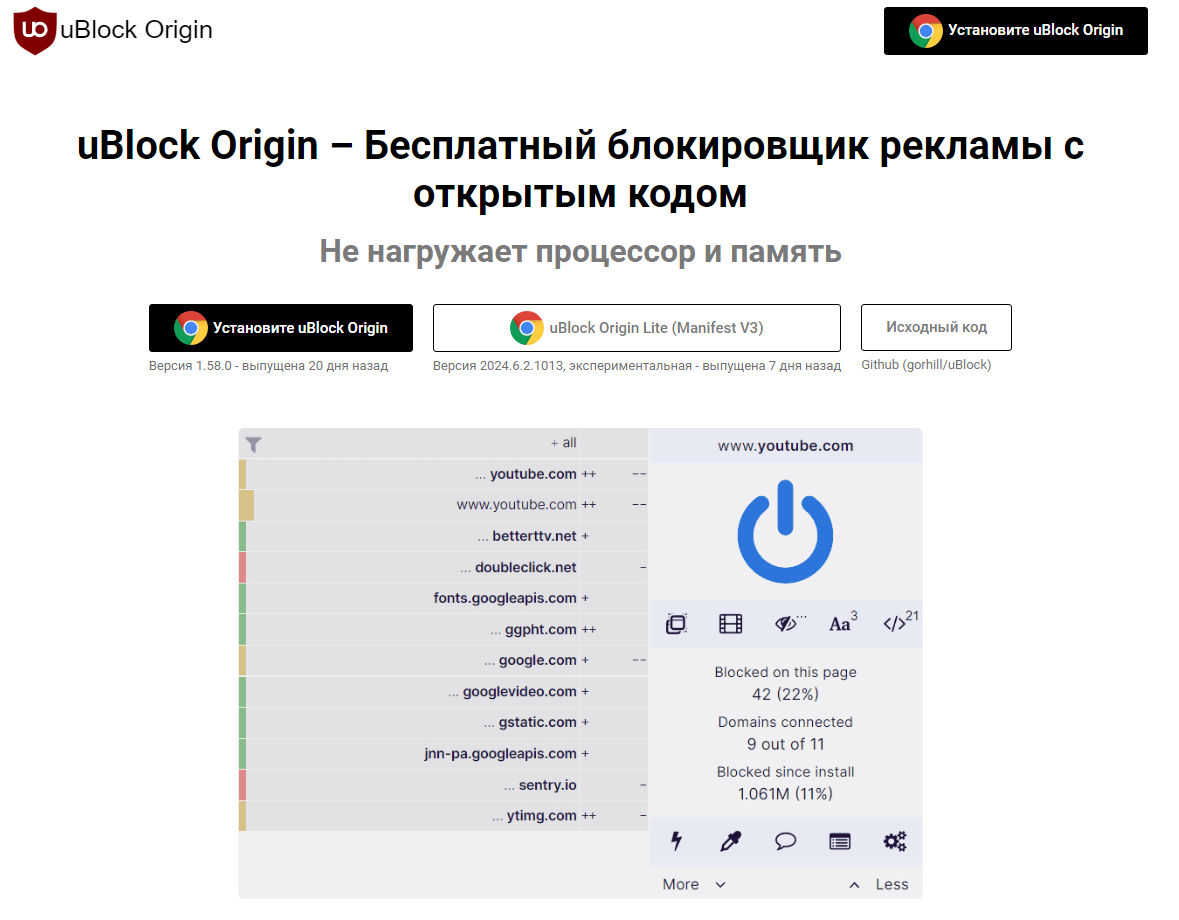Collapse with the Less option
The image size is (1179, 920).
(878, 884)
